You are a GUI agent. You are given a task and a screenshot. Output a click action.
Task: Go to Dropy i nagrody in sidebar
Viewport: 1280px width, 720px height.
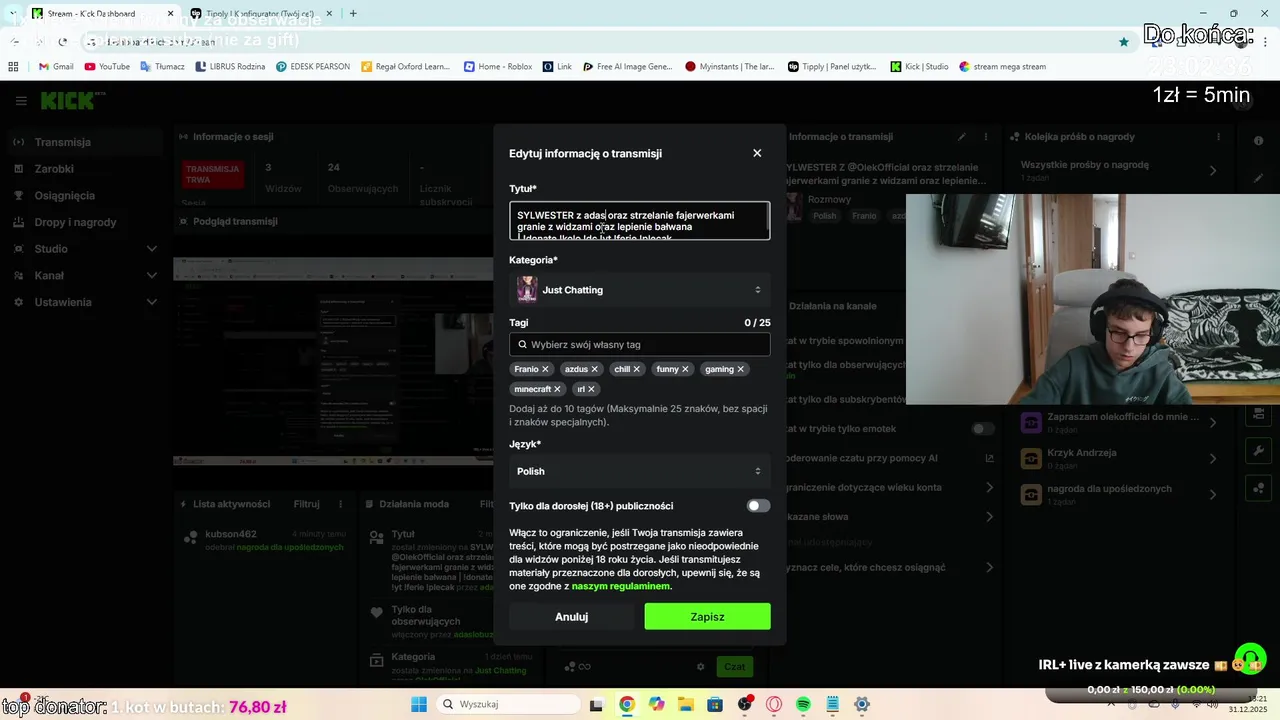pyautogui.click(x=85, y=222)
